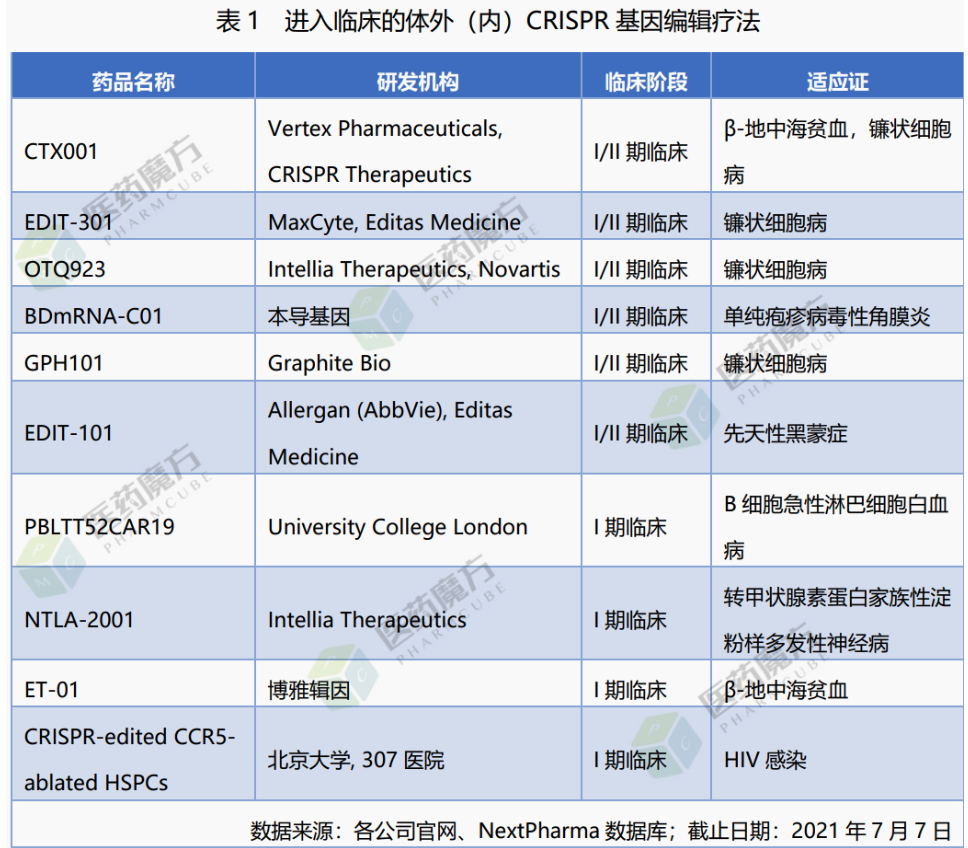The width and height of the screenshot is (968, 848).
Task: Click the drug name PBLTT52CAR19
Action: [99, 527]
